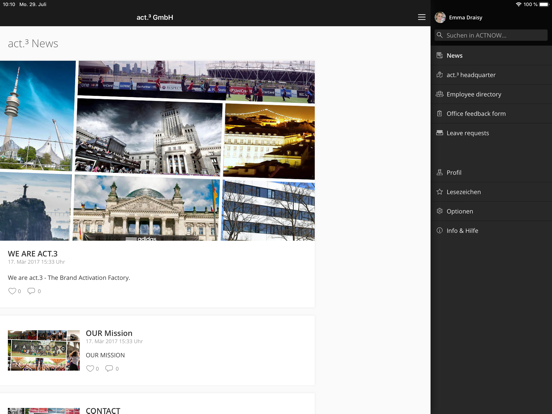Click the act.³ headquarter icon
The image size is (552, 414).
click(439, 75)
